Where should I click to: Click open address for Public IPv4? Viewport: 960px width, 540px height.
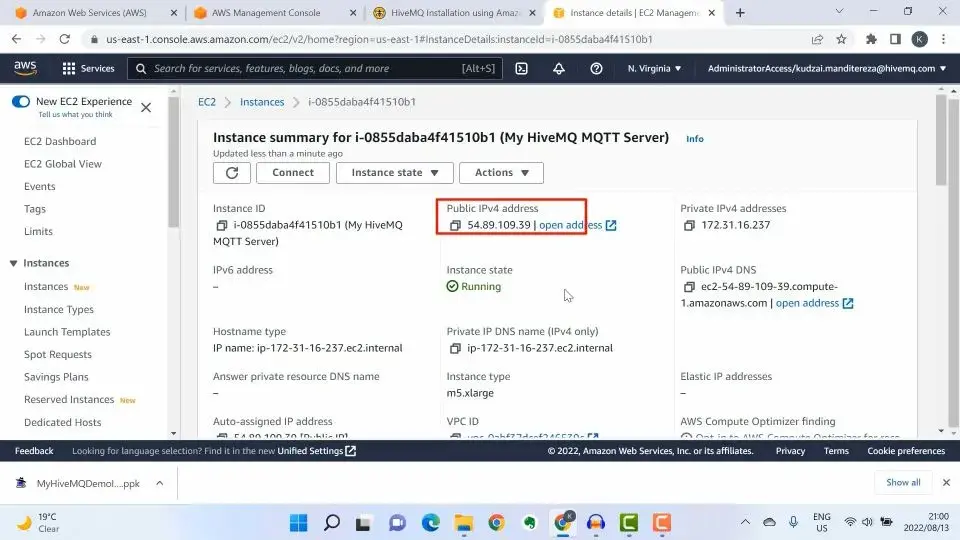pos(577,225)
